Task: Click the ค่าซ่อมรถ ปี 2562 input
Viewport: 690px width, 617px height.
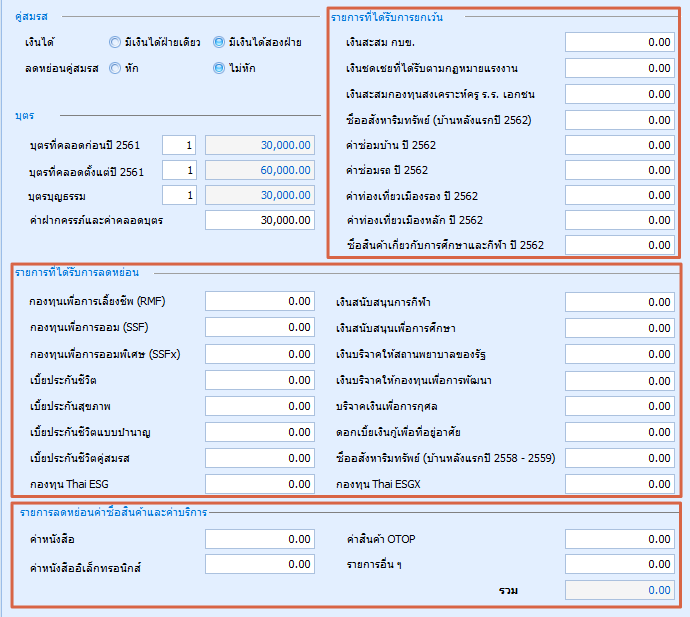Action: (620, 170)
